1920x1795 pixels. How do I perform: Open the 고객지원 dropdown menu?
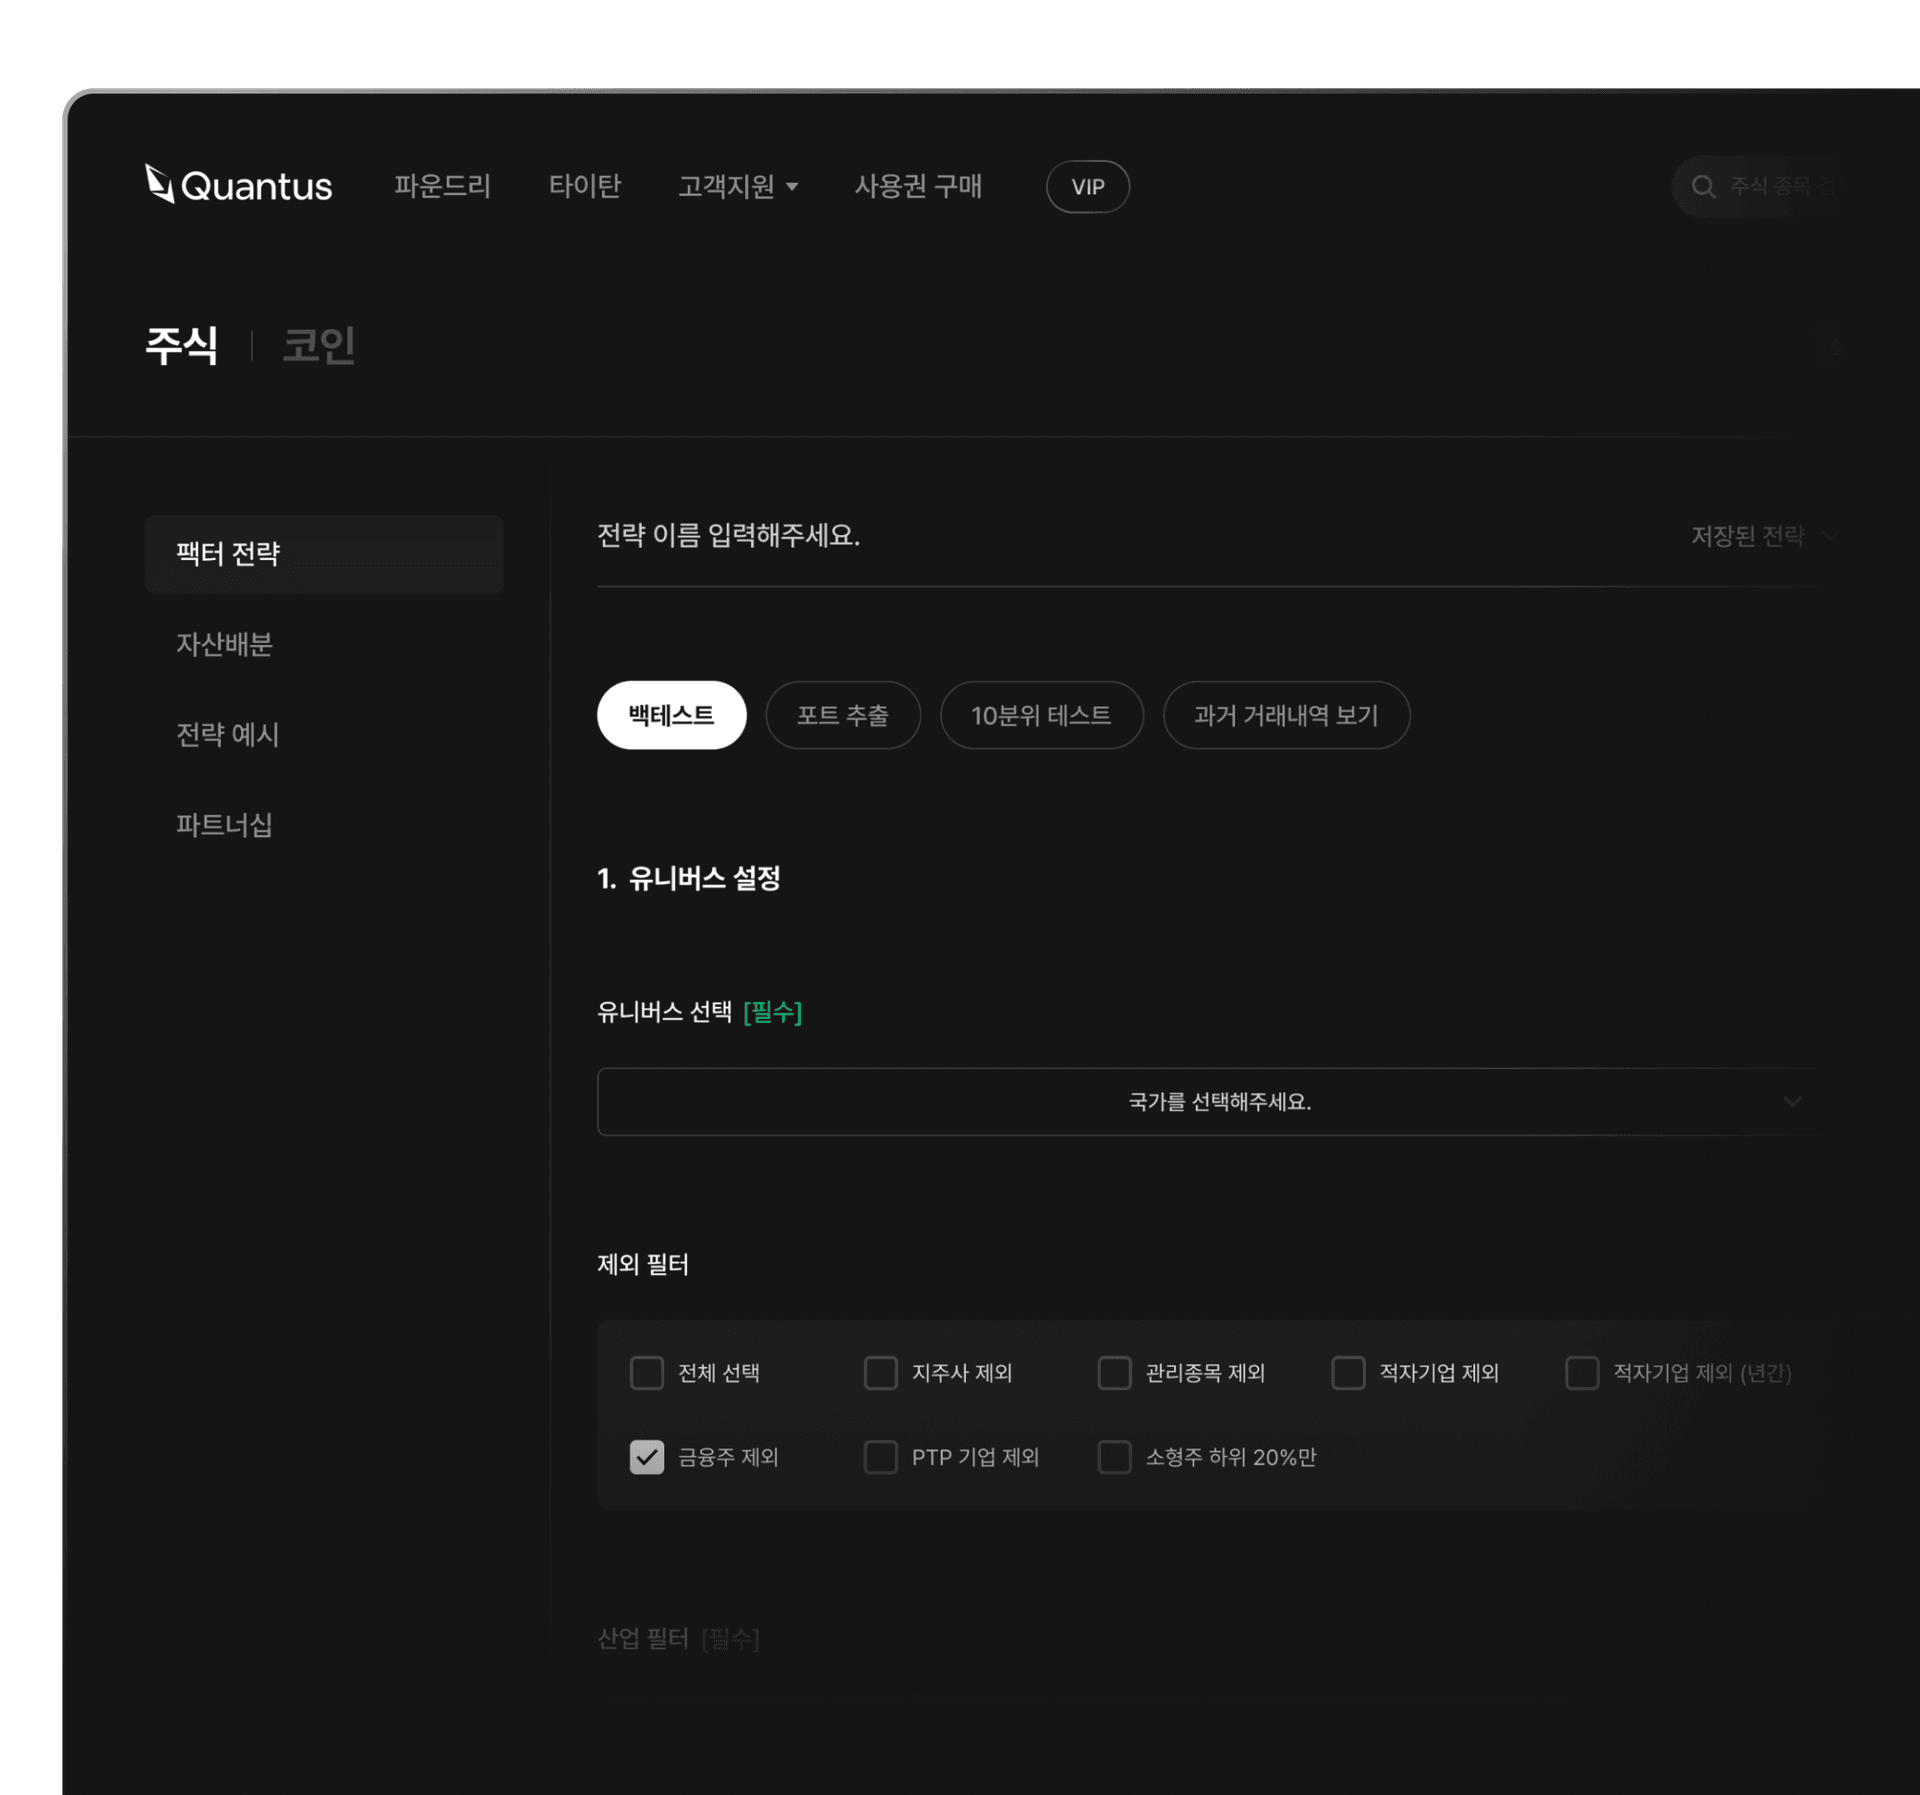[738, 187]
